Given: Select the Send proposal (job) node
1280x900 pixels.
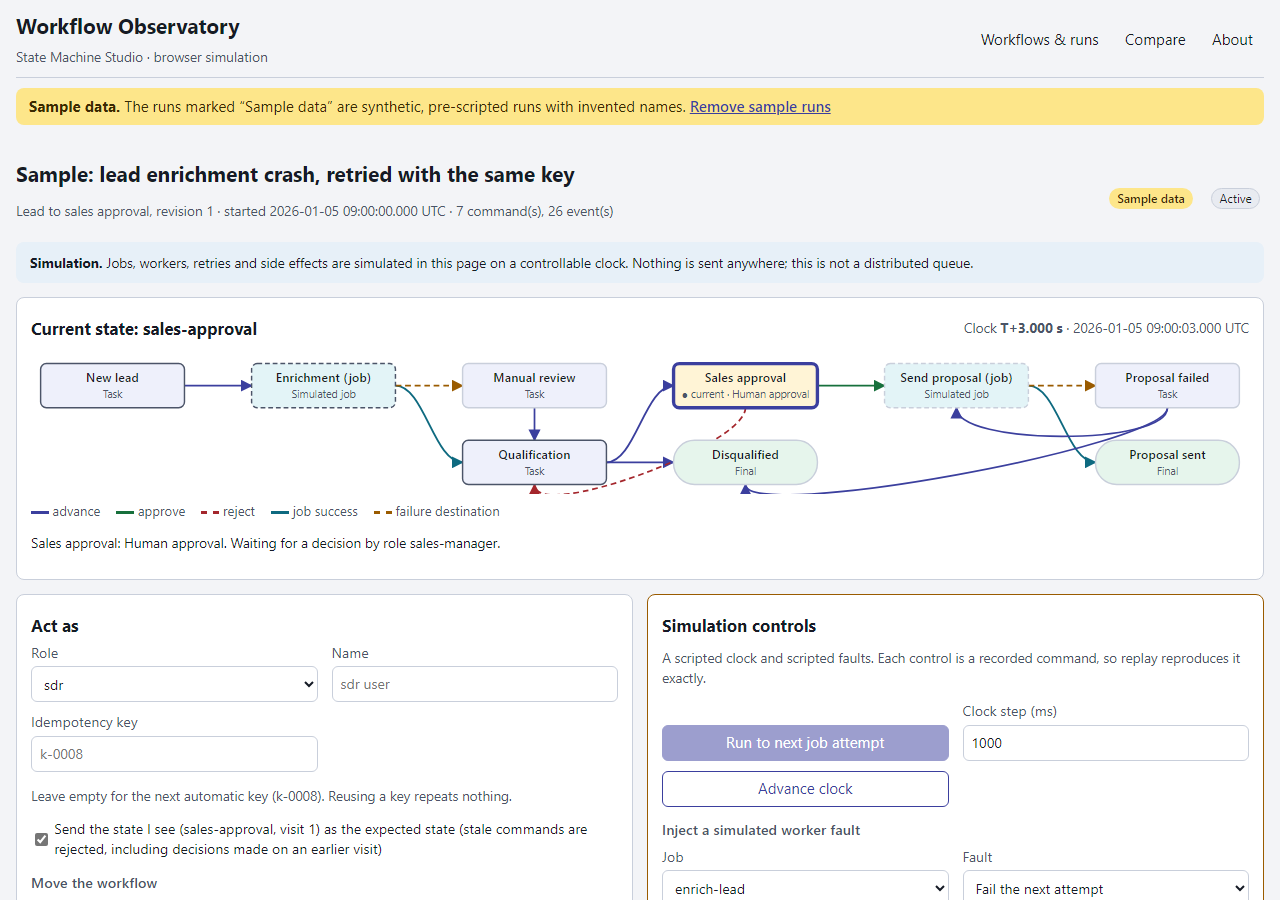Looking at the screenshot, I should click(x=956, y=386).
